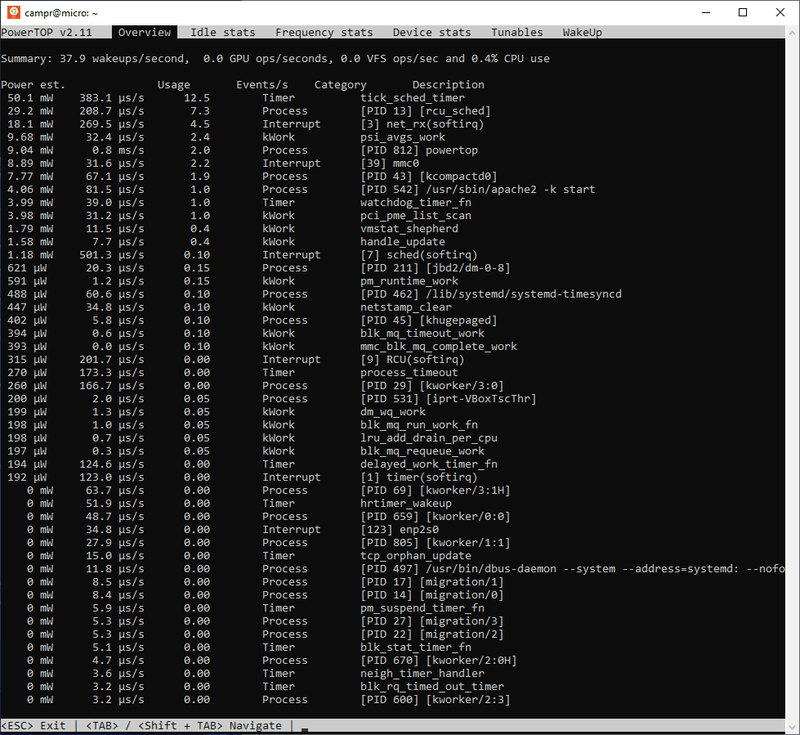800x735 pixels.
Task: Click the [39] mmc0 interrupt entry
Action: [x=389, y=163]
